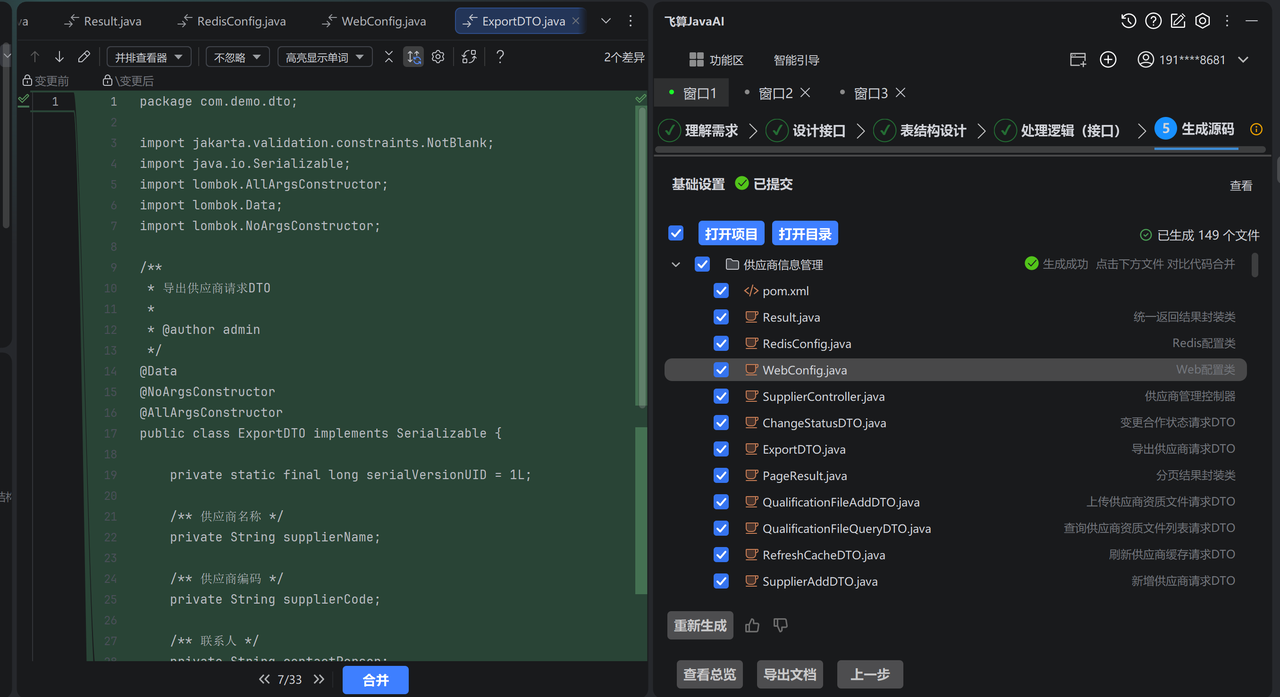
Task: Go to next file double chevron
Action: (x=319, y=679)
